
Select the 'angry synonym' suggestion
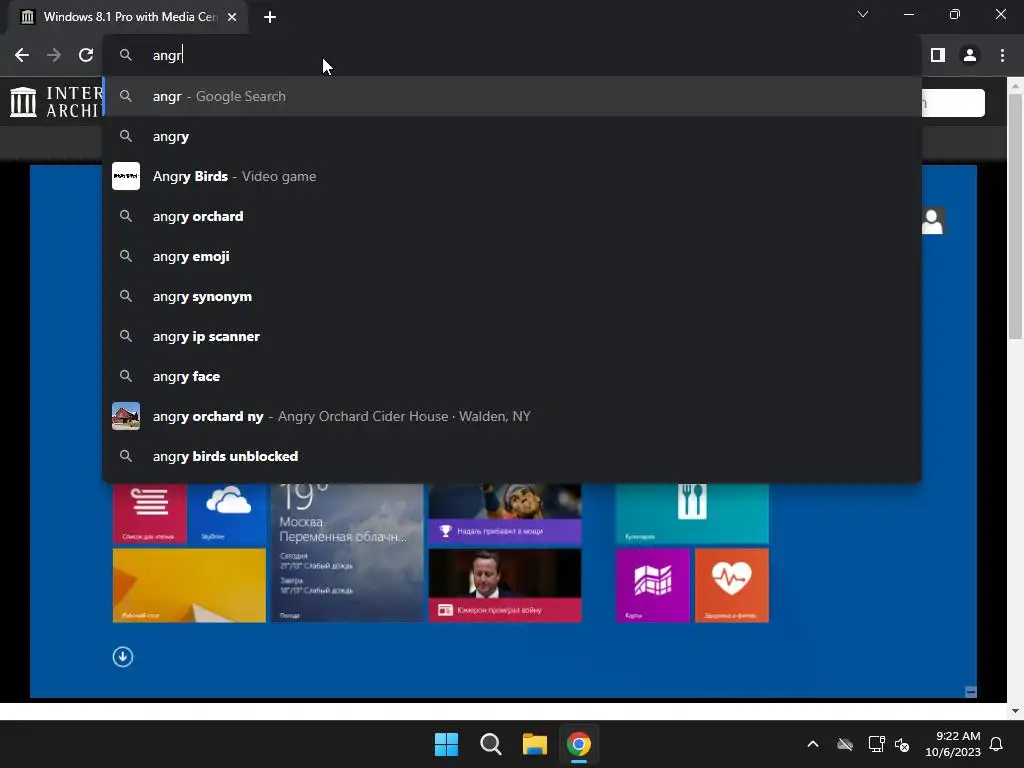512,296
